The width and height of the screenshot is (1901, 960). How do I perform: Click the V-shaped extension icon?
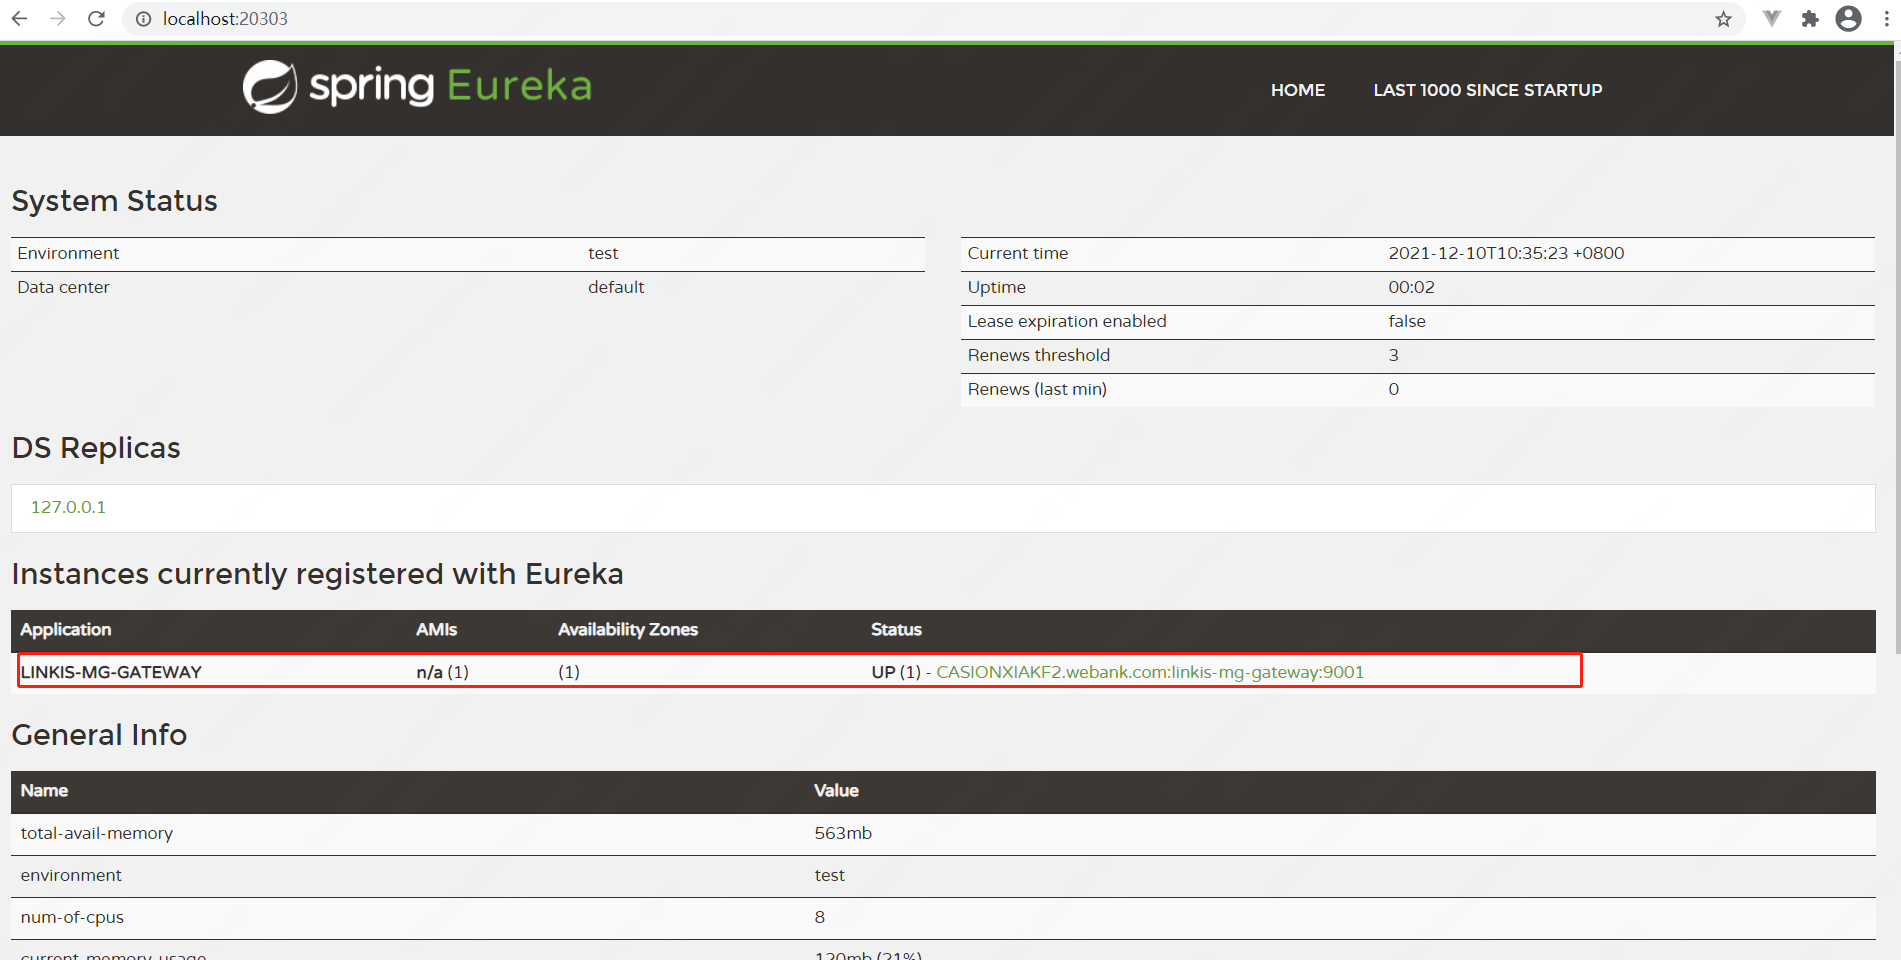[1771, 19]
